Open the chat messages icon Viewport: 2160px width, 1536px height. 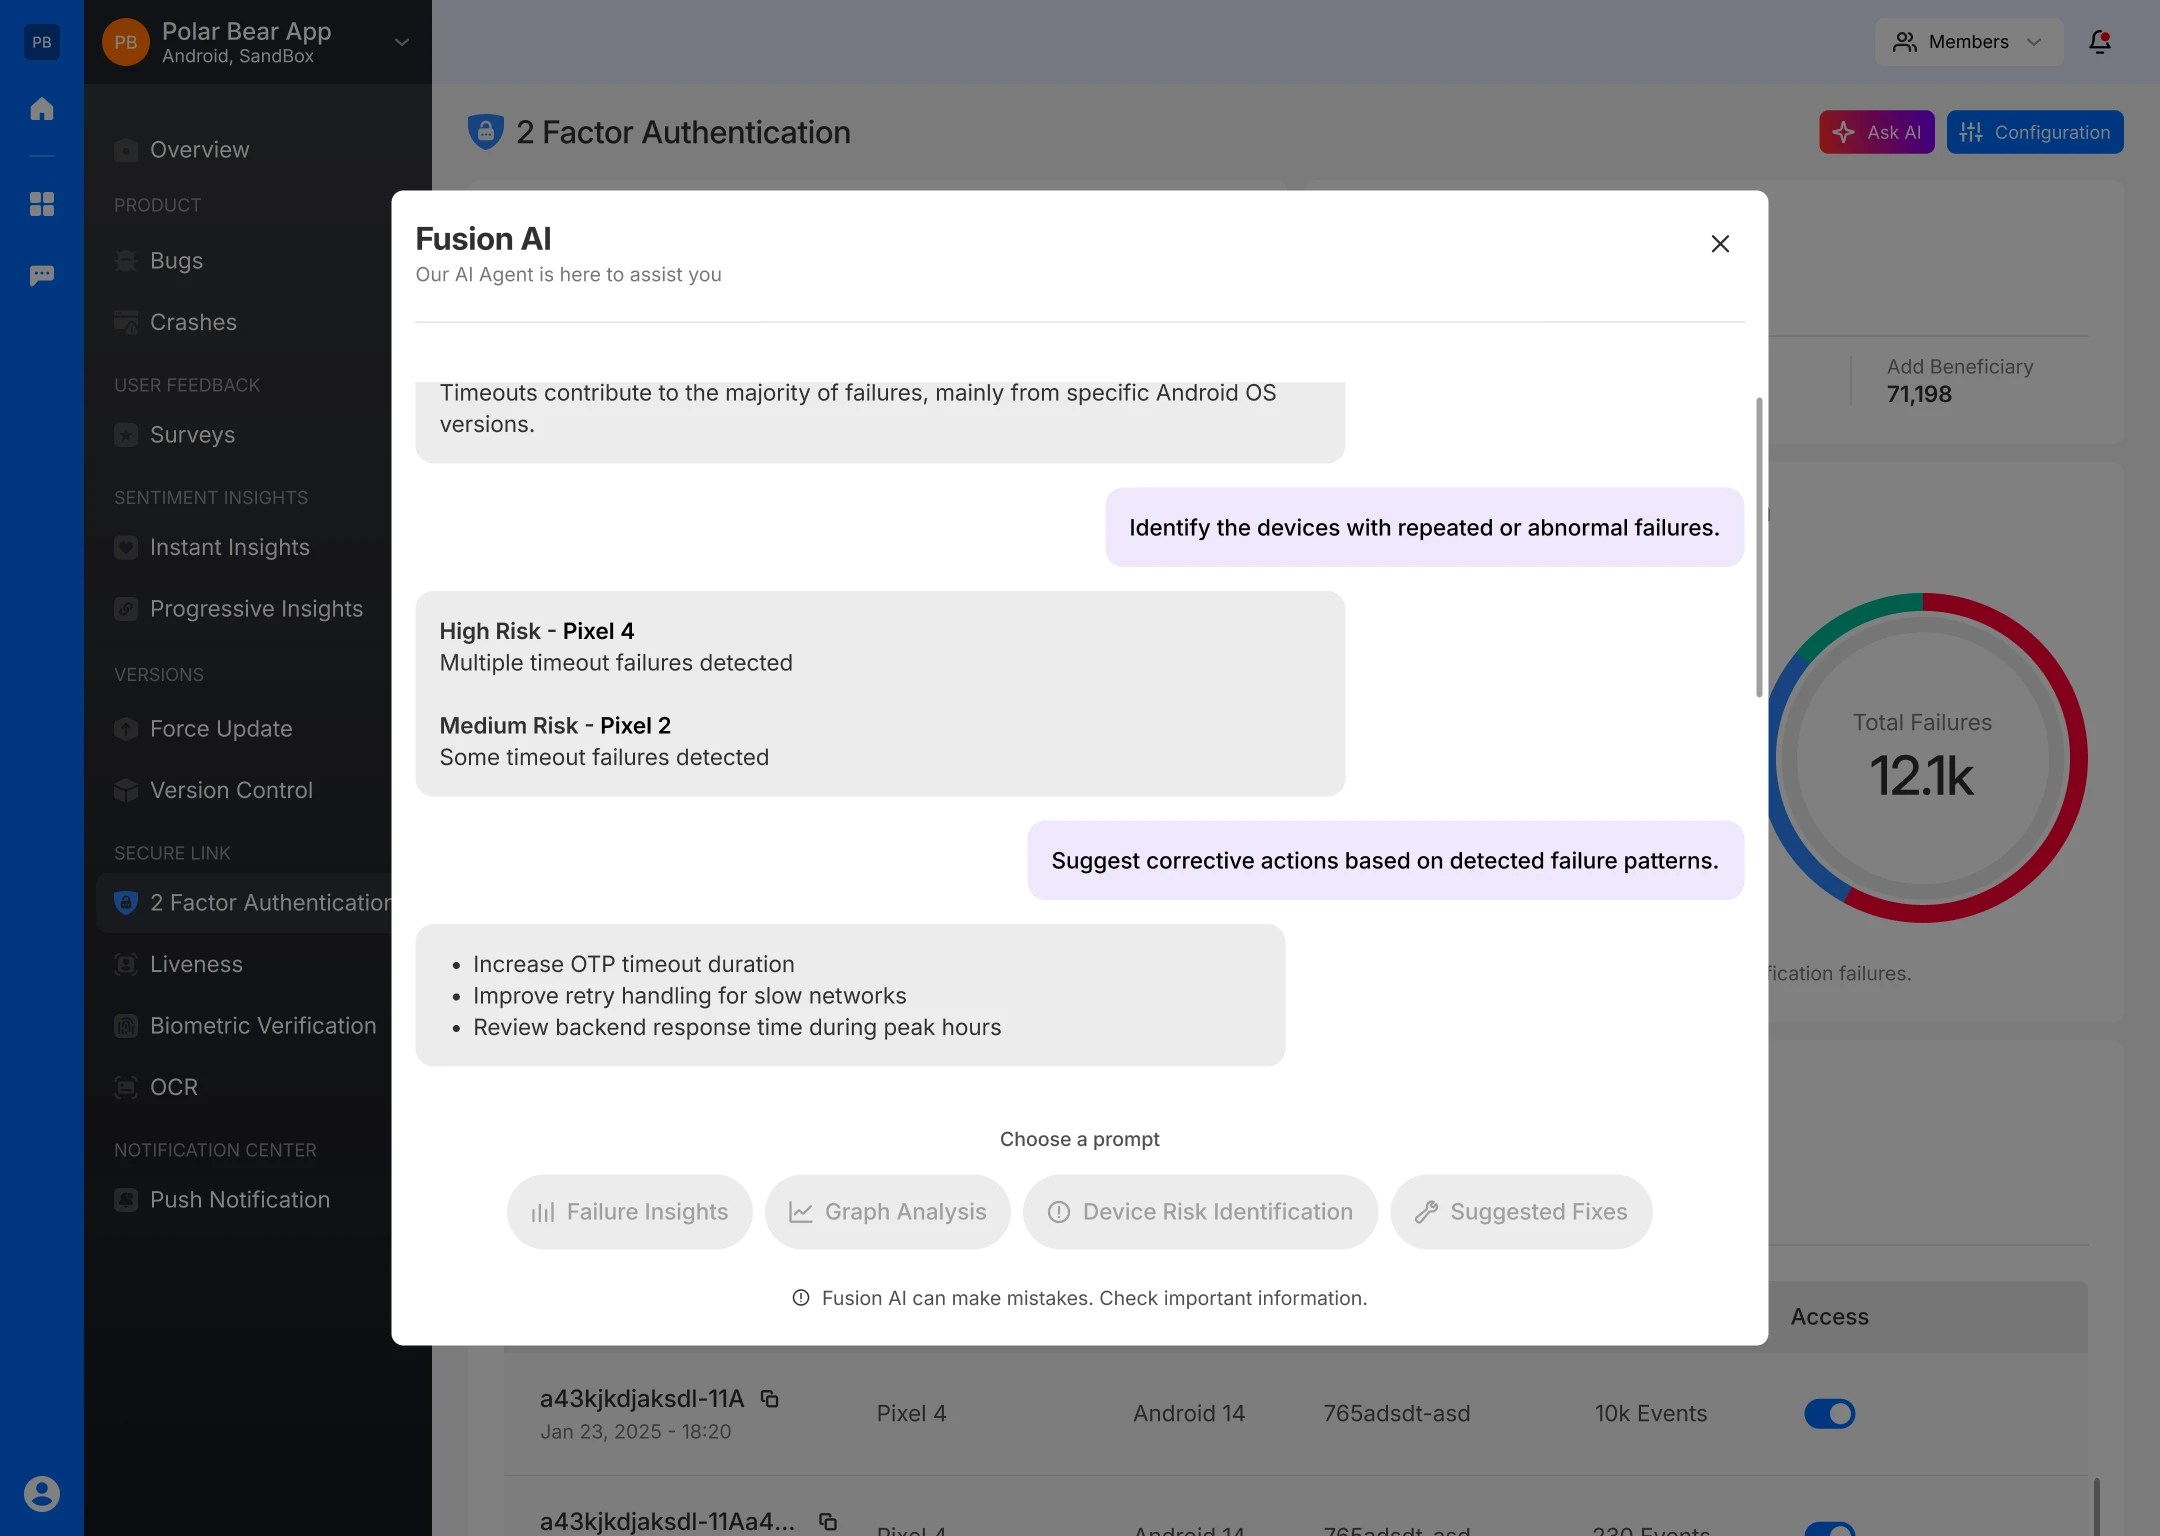(41, 275)
